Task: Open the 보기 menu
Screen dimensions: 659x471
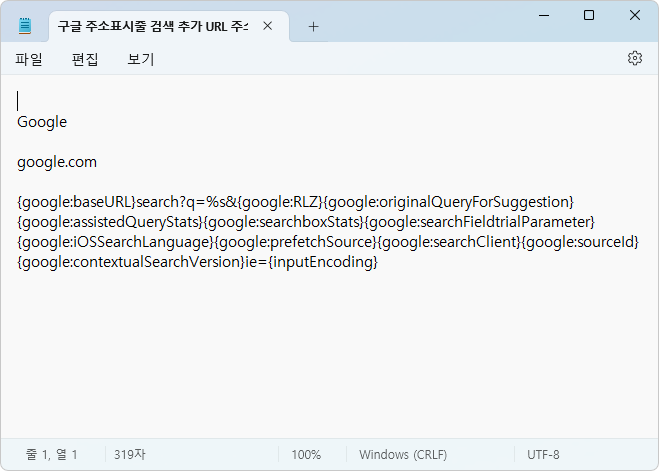Action: (x=141, y=59)
